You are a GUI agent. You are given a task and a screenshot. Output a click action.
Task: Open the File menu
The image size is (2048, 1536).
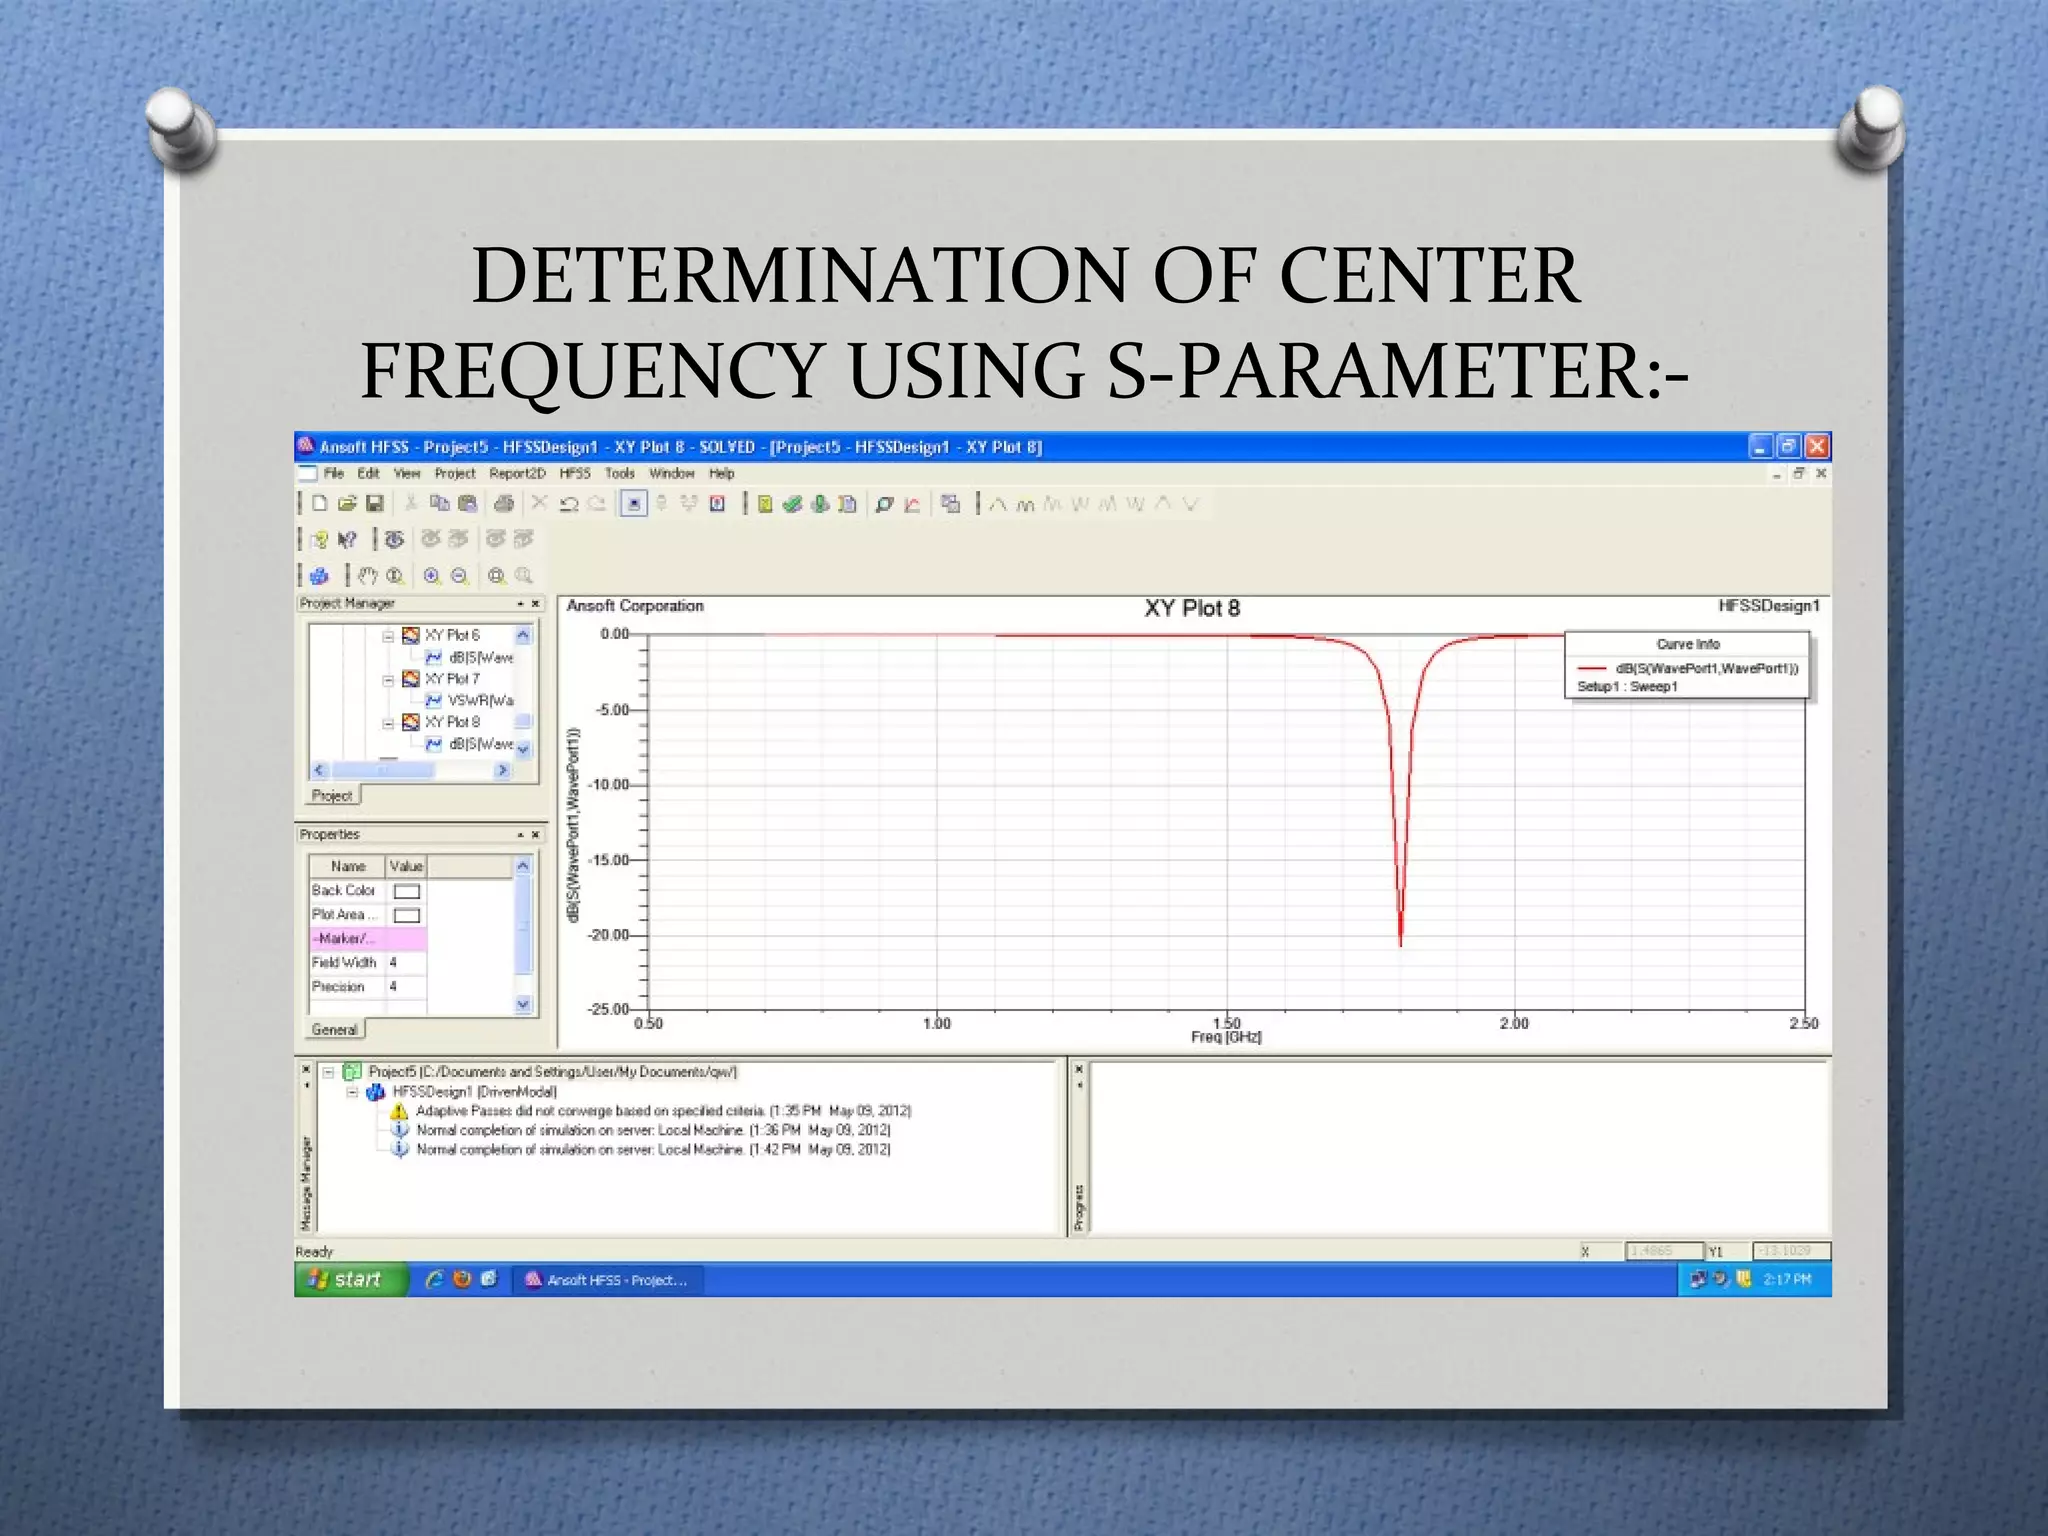pyautogui.click(x=334, y=474)
